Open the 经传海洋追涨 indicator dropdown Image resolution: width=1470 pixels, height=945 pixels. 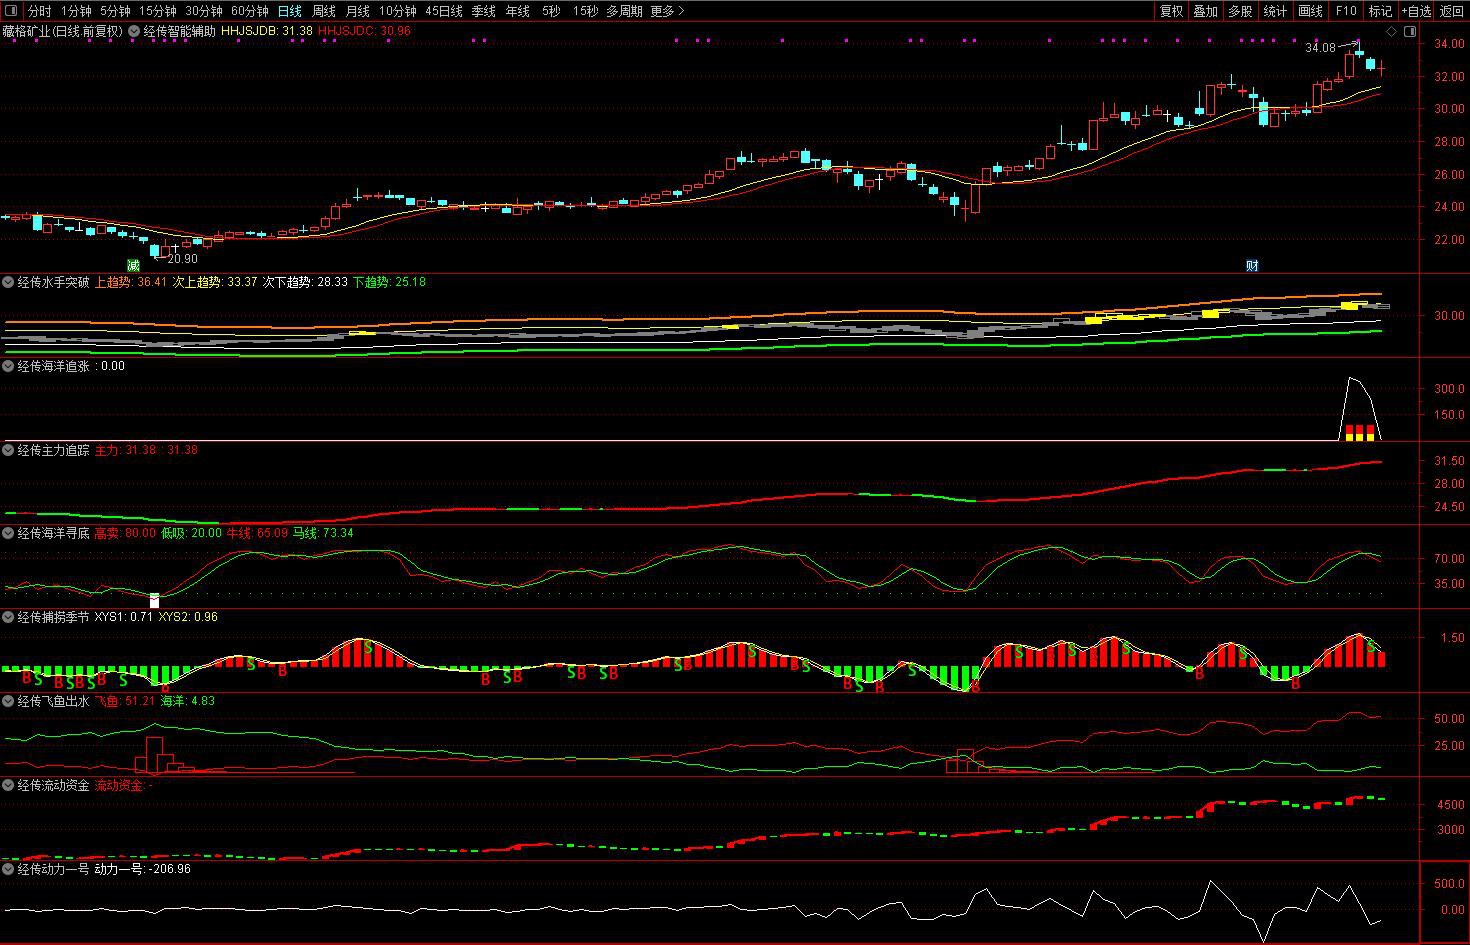pyautogui.click(x=9, y=366)
